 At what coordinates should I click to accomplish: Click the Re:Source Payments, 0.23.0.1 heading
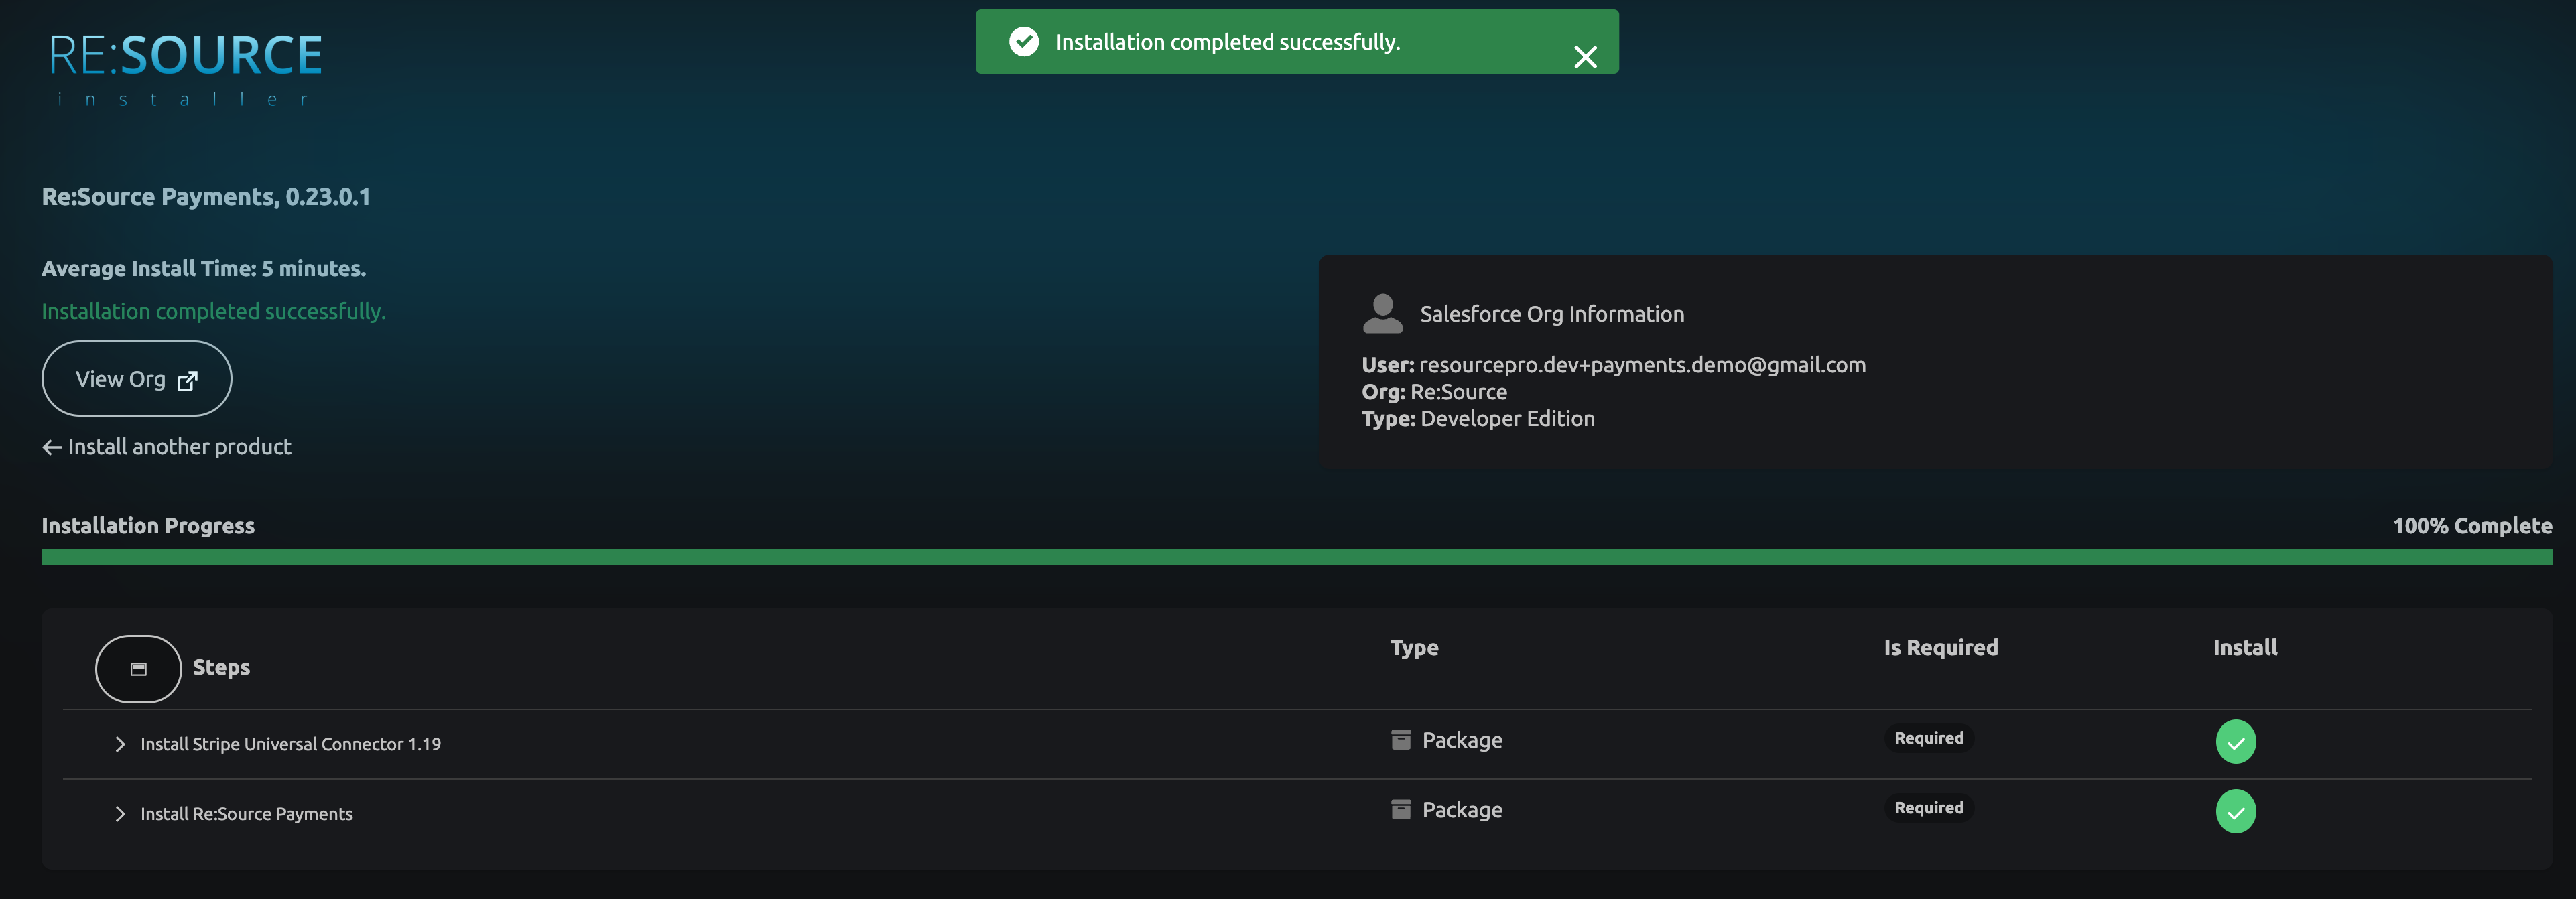click(206, 197)
